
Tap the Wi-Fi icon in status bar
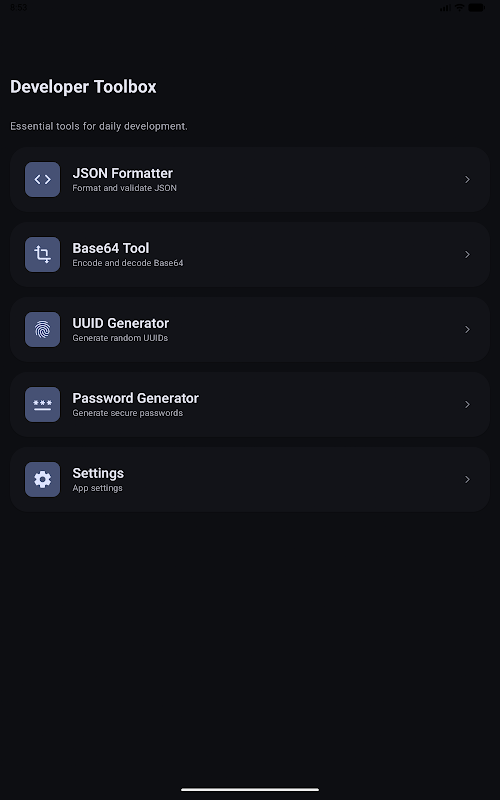[460, 7]
